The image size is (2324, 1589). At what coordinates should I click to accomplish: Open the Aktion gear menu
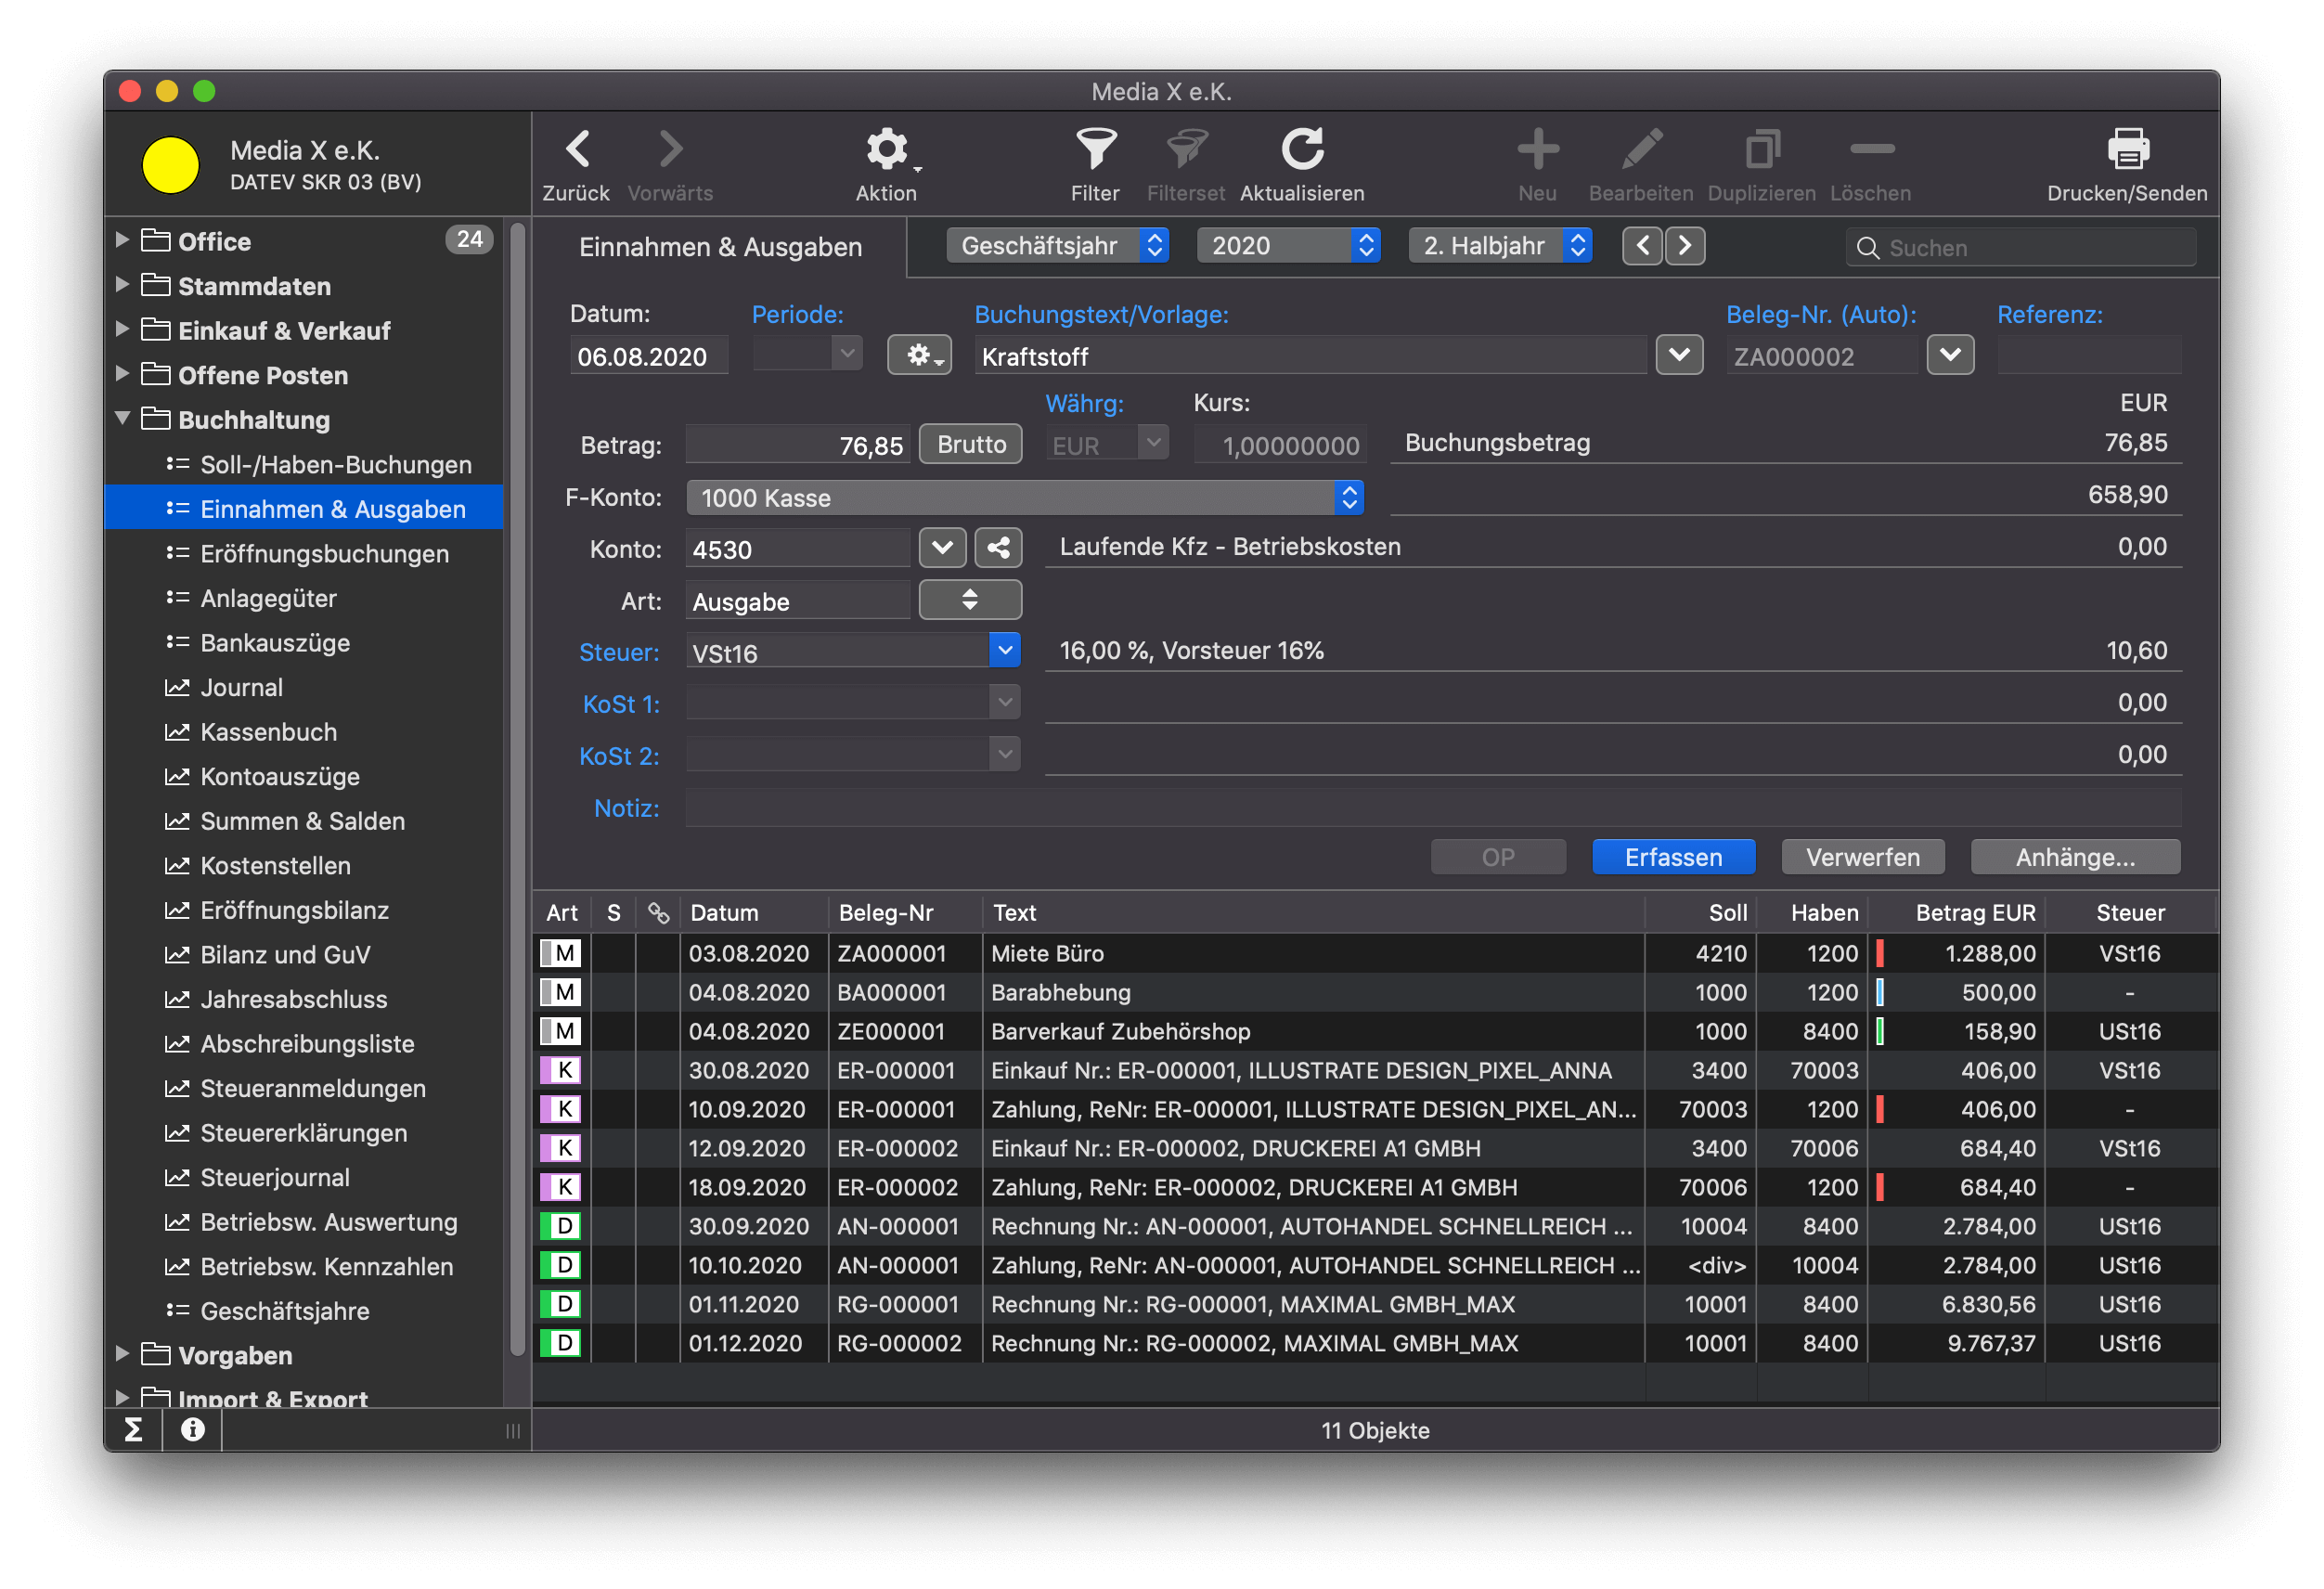(x=887, y=150)
